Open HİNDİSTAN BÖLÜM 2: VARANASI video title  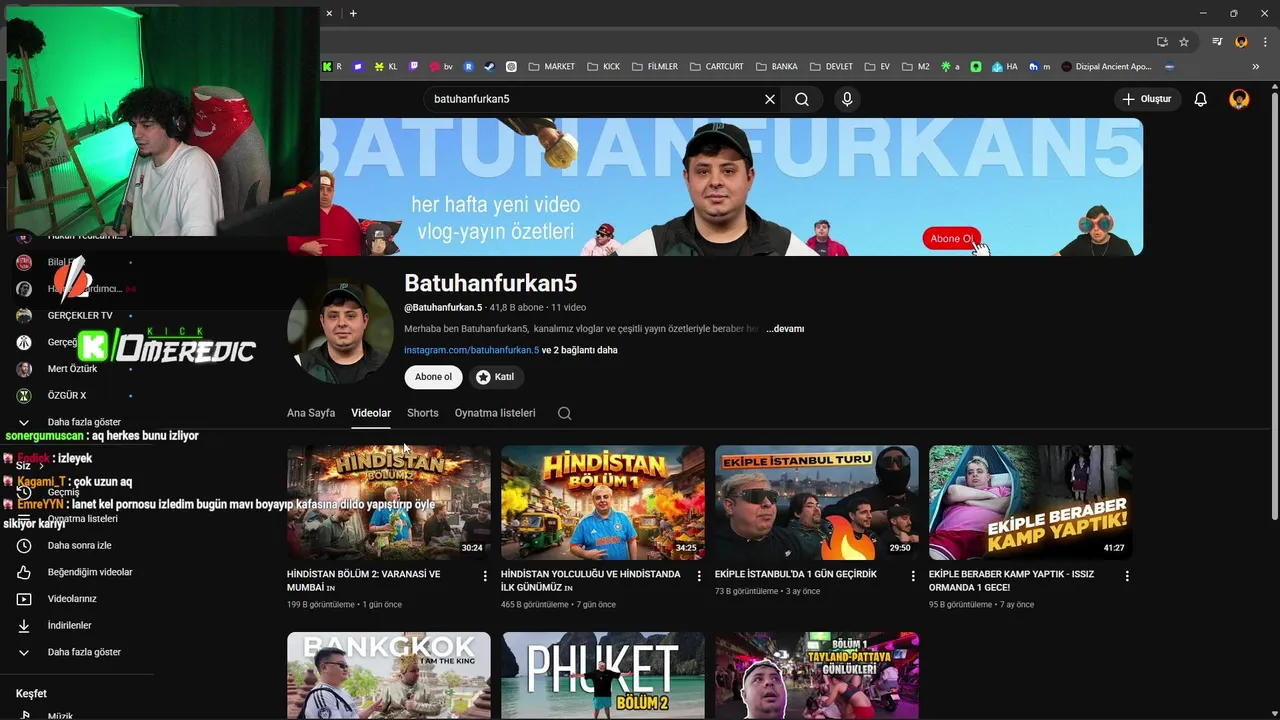[x=364, y=581]
